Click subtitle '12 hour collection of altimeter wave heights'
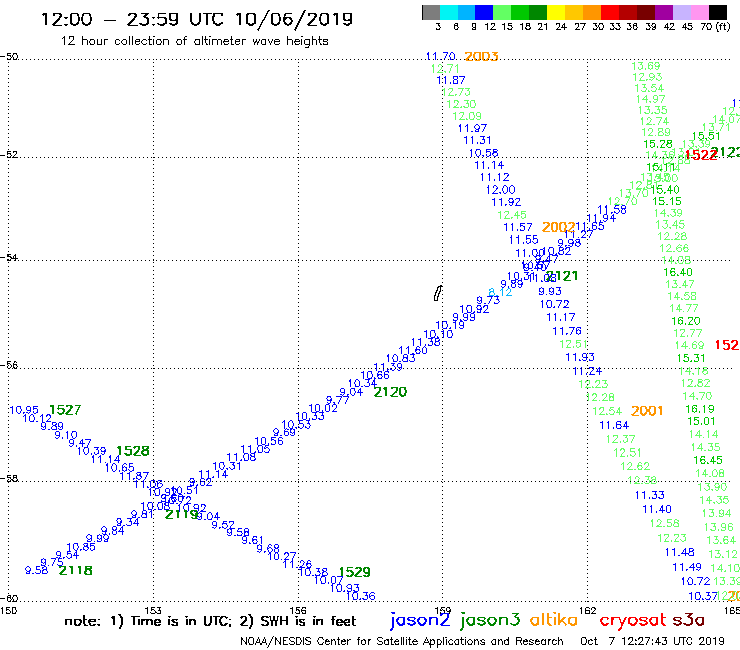The image size is (740, 650). [x=194, y=41]
